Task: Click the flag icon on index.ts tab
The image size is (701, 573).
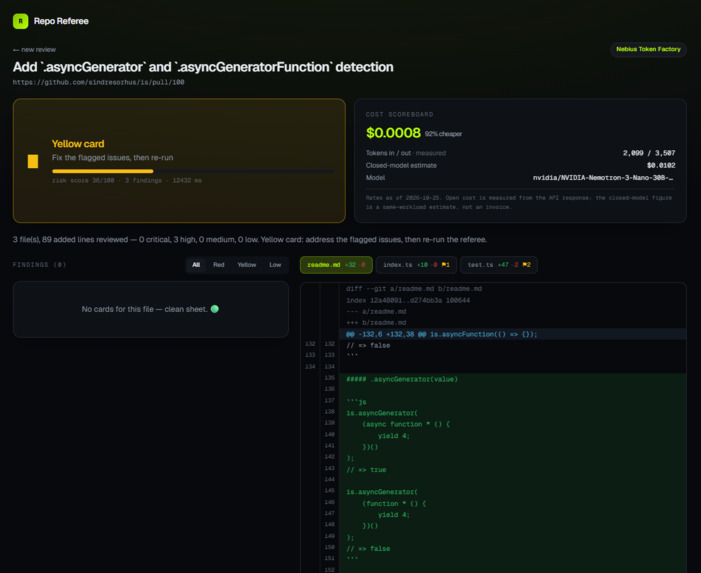Action: point(446,265)
